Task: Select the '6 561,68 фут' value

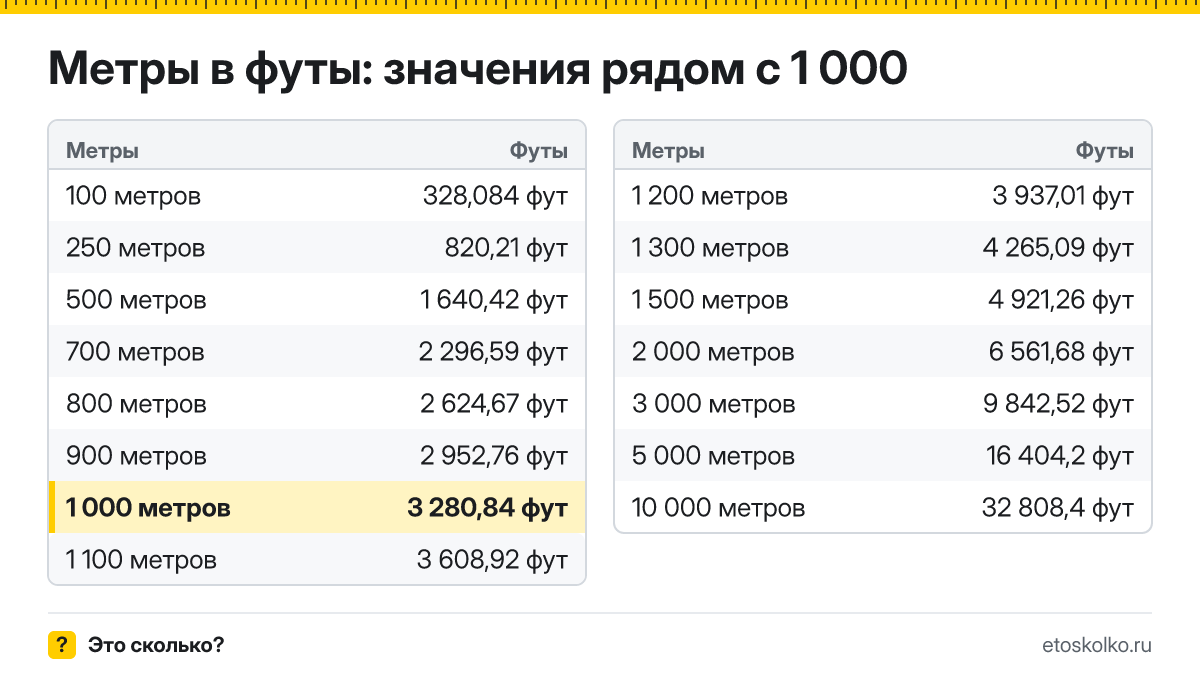Action: coord(1060,352)
